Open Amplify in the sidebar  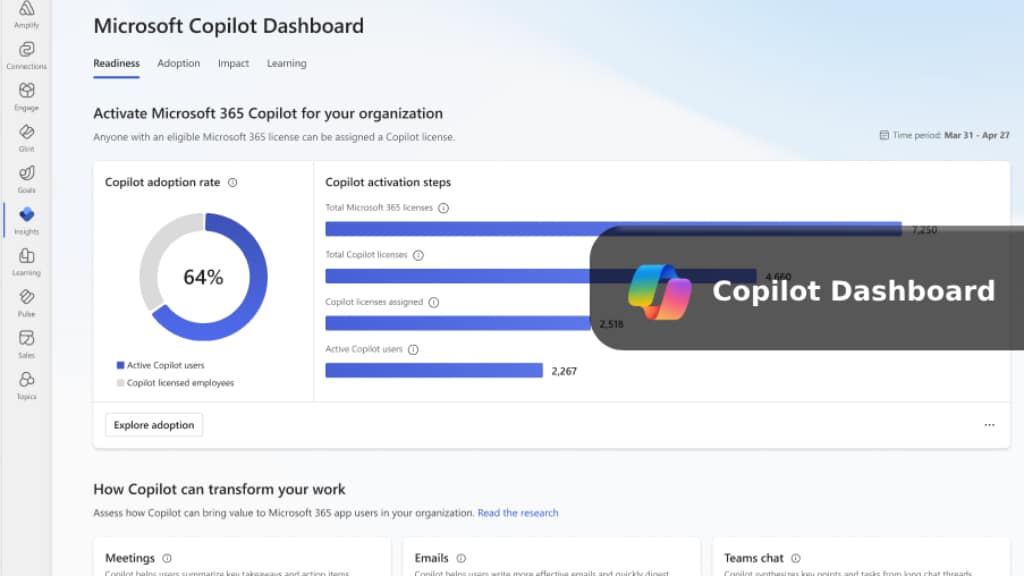click(x=26, y=14)
